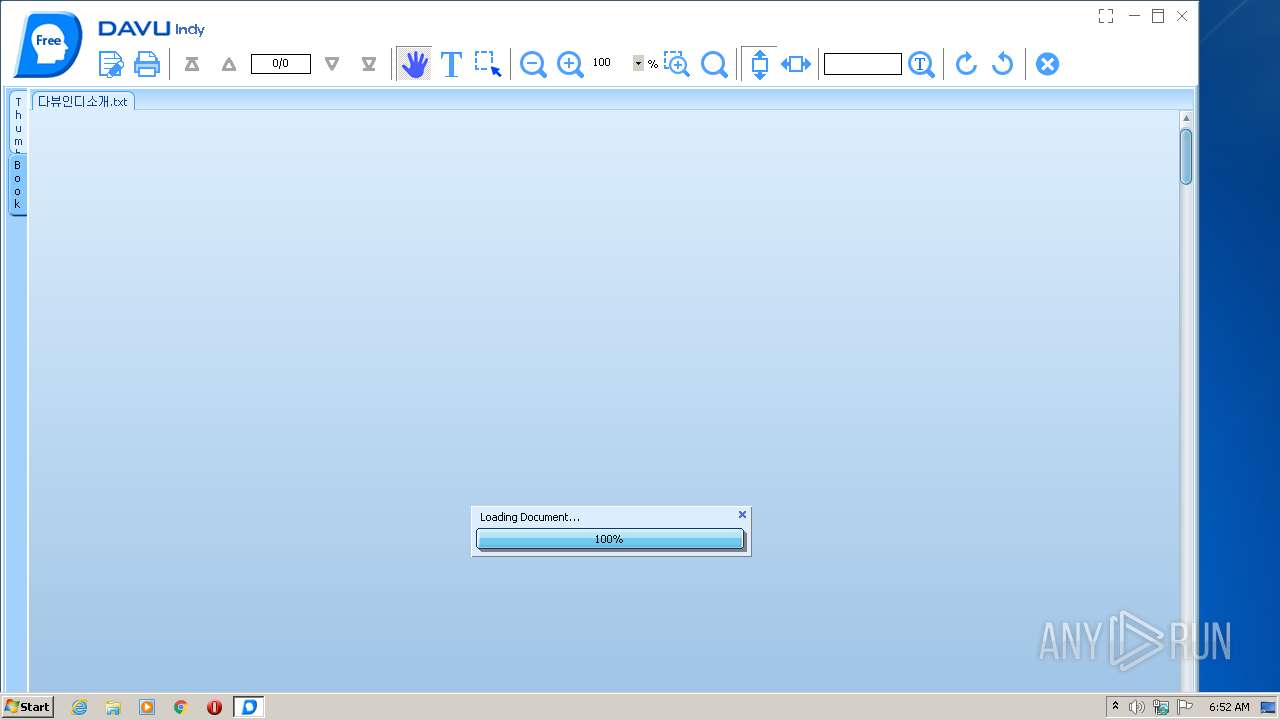Click the vertical scrollbar thumb
The width and height of the screenshot is (1280, 720).
coord(1186,156)
